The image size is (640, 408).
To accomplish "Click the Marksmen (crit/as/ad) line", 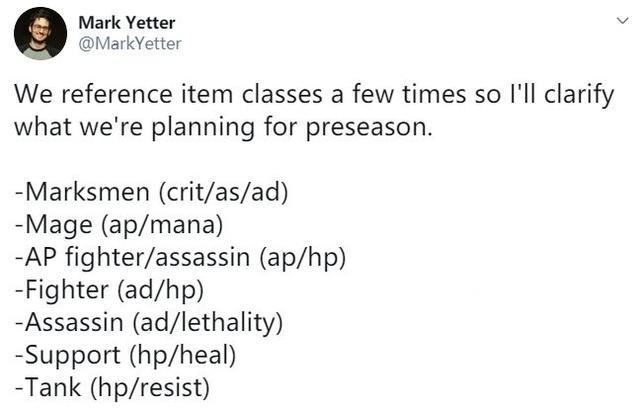I will [151, 192].
